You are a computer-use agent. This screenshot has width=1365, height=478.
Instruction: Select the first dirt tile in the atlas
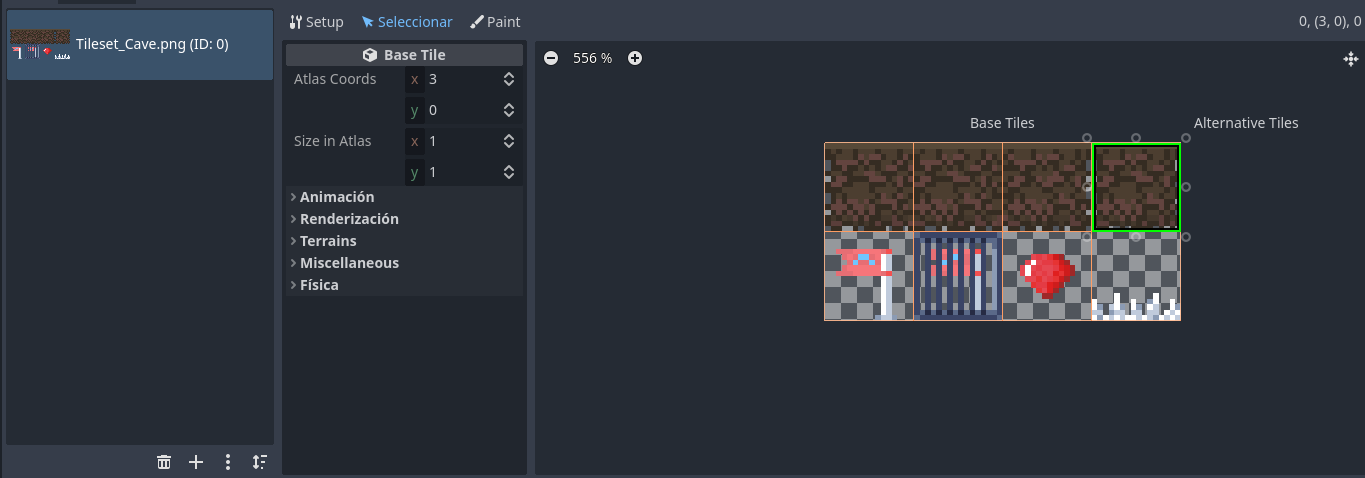point(869,187)
